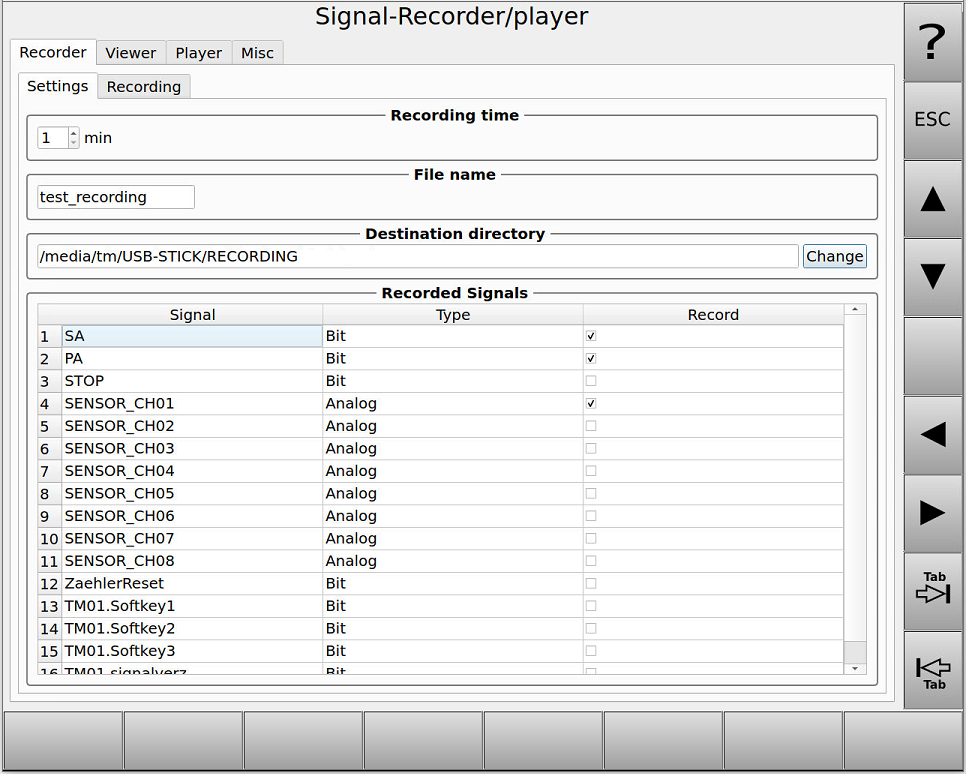Click the up arrow navigation key
The height and width of the screenshot is (774, 966).
click(x=931, y=200)
